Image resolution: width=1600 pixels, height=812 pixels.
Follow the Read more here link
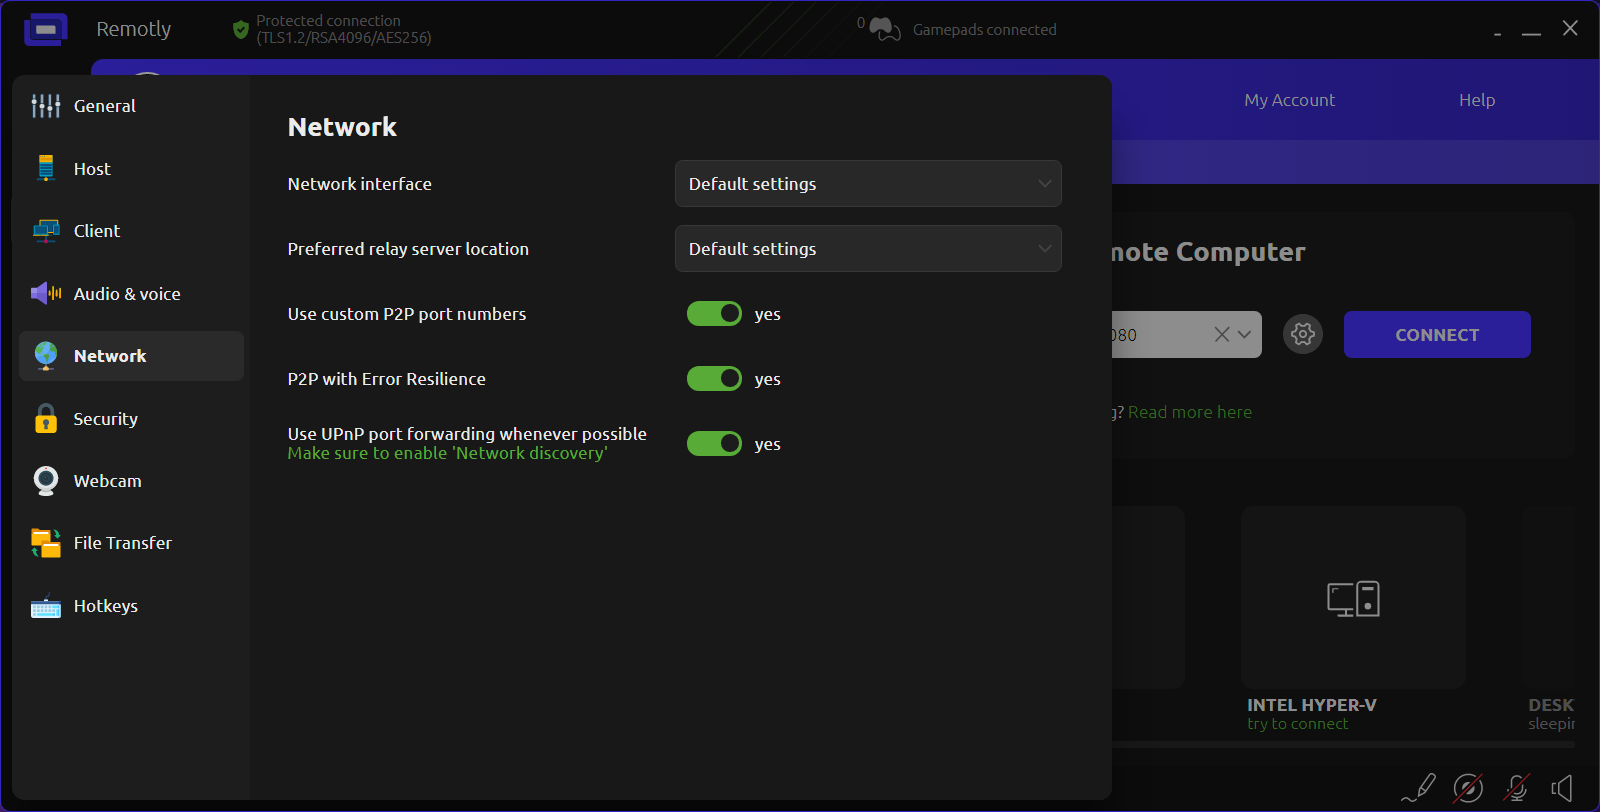pos(1189,412)
